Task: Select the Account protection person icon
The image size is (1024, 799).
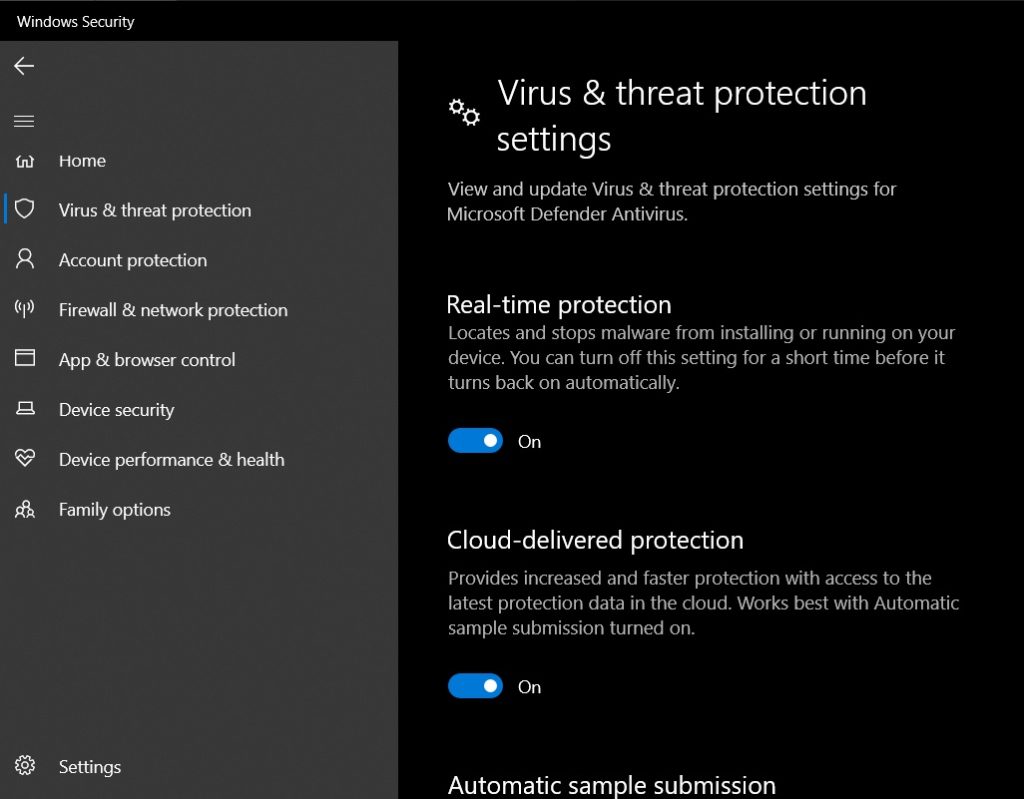Action: pos(24,260)
